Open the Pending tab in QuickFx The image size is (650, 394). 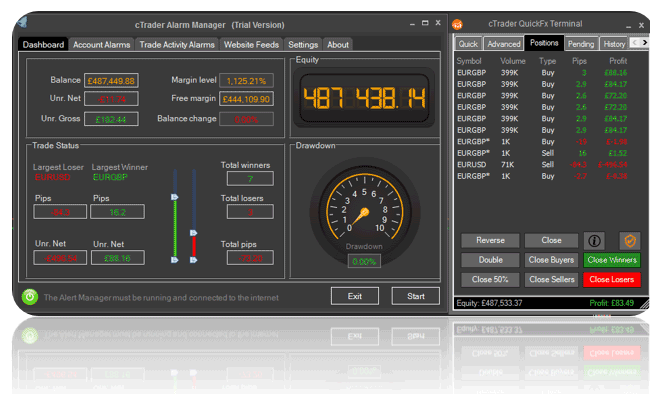point(581,44)
